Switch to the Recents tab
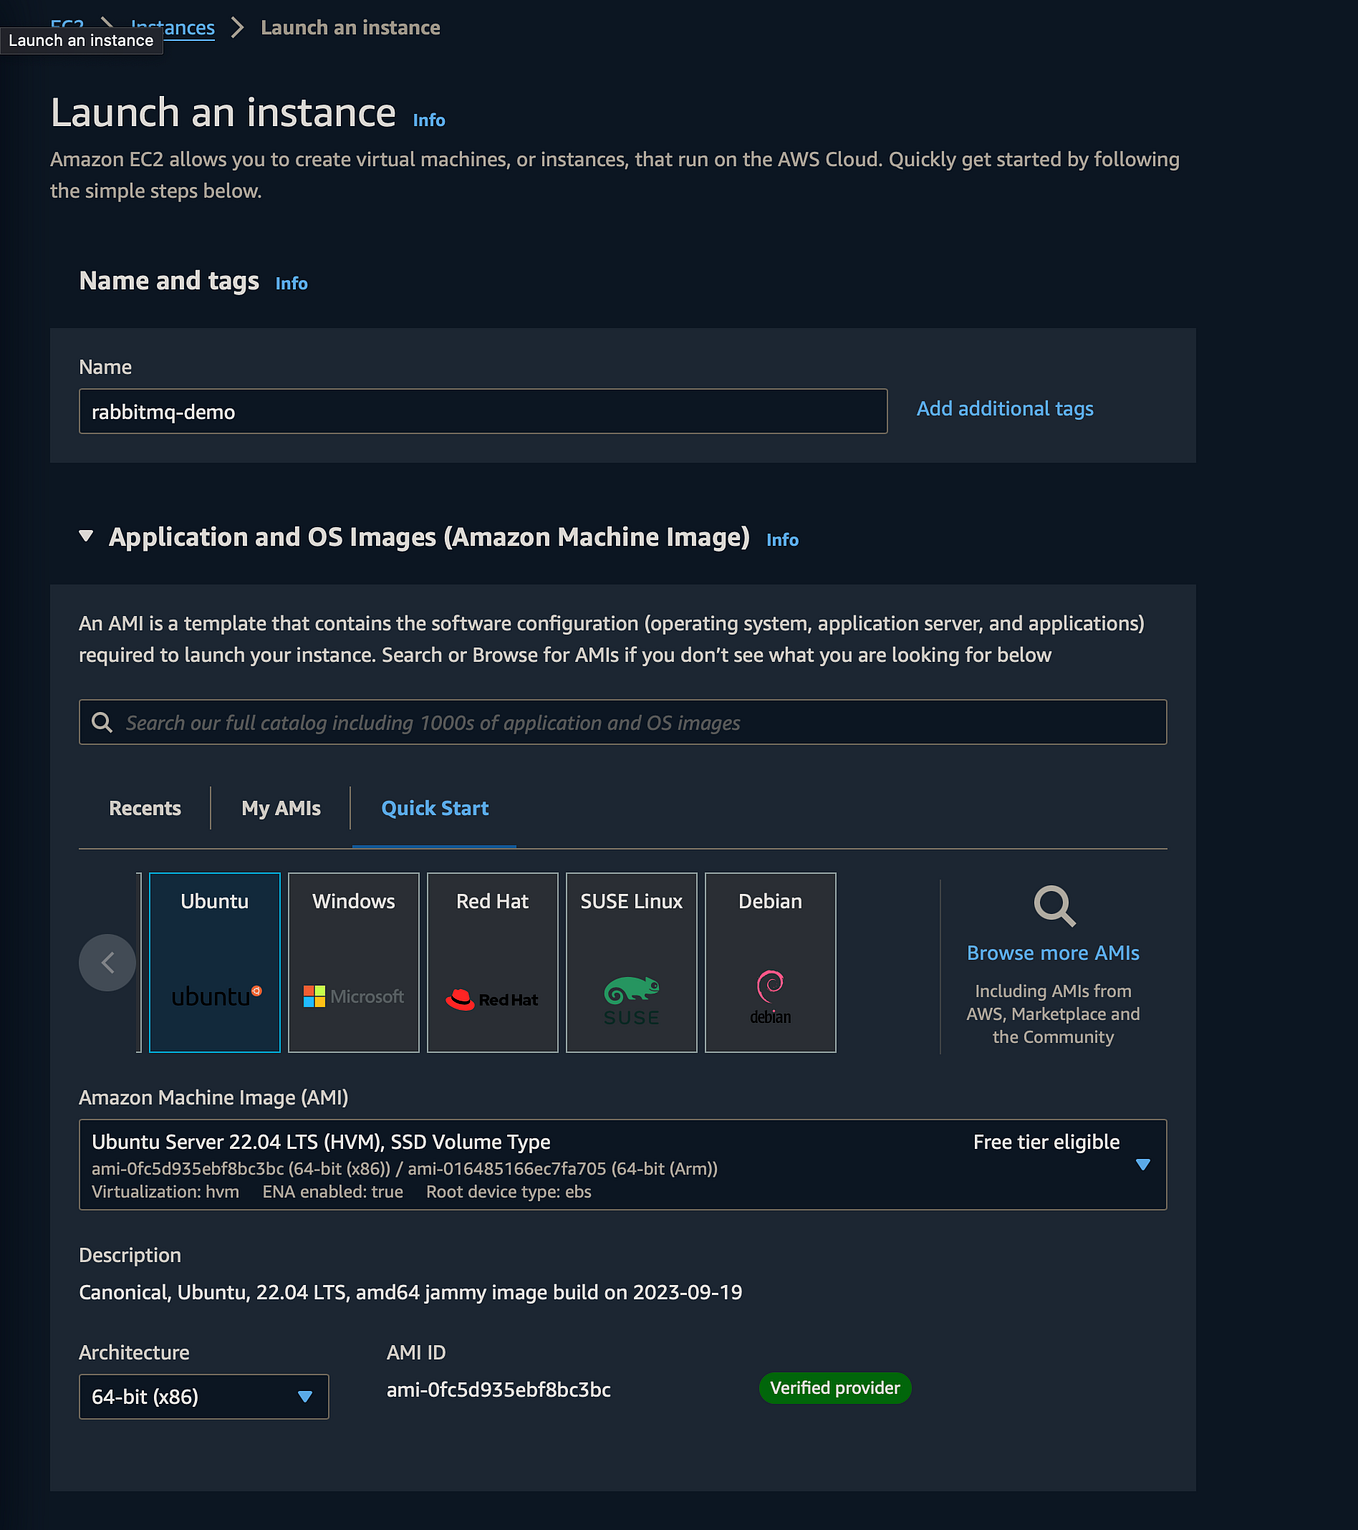The height and width of the screenshot is (1530, 1358). coord(145,808)
